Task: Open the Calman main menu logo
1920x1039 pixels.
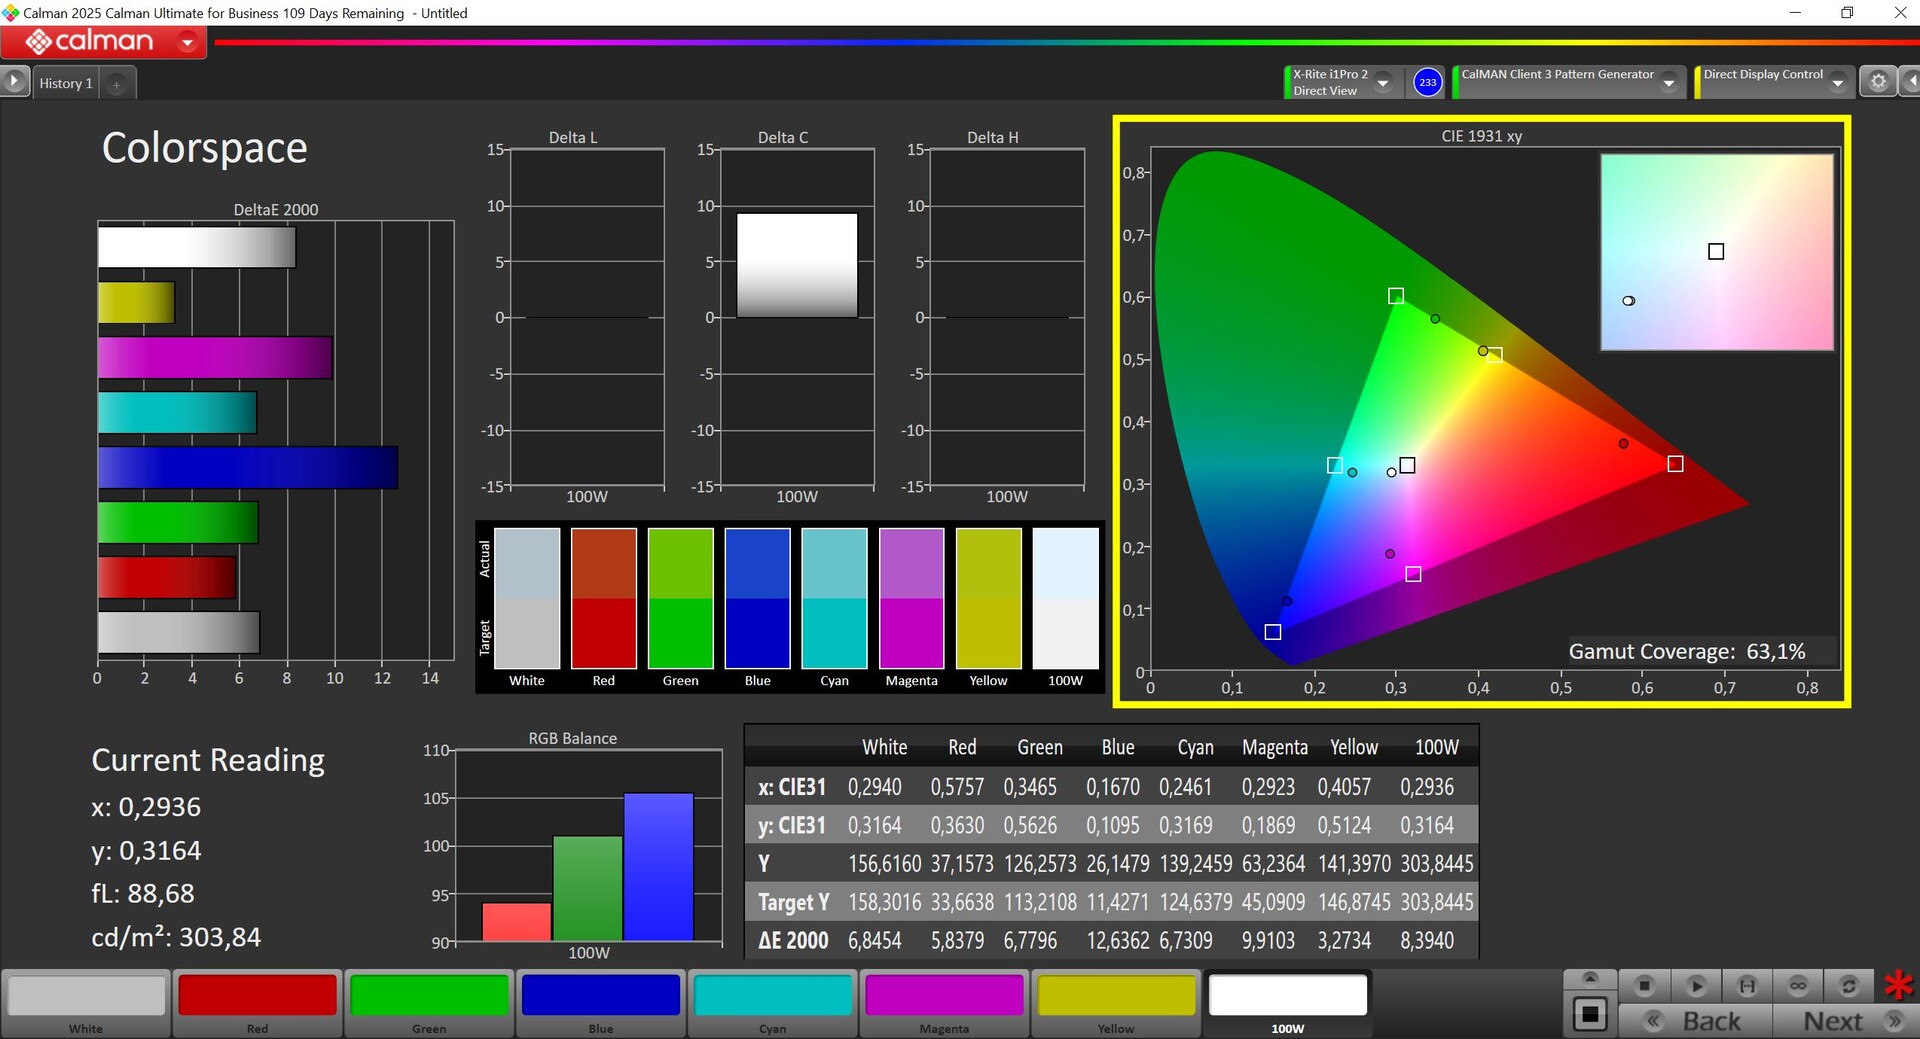Action: point(90,42)
